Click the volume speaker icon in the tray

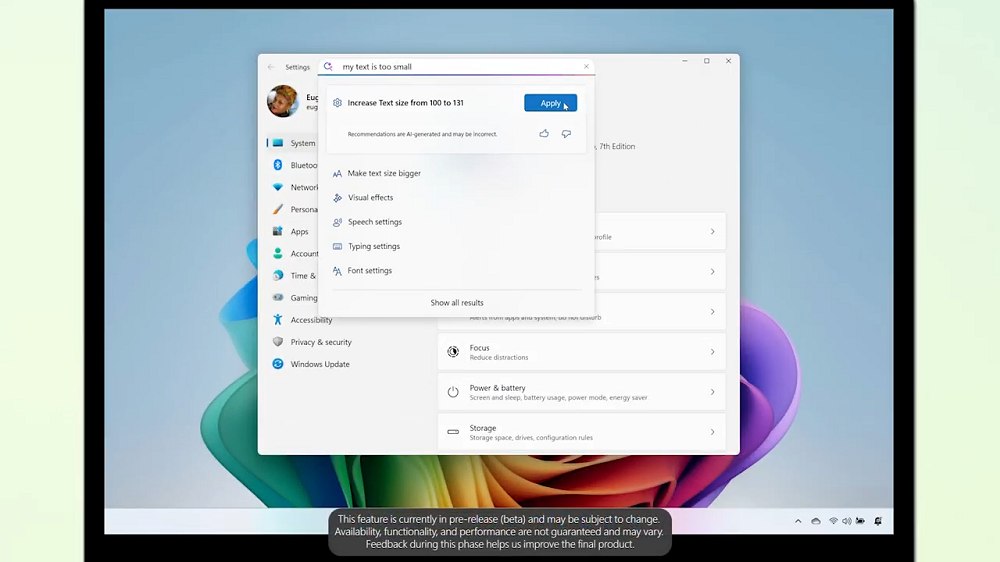coord(846,521)
